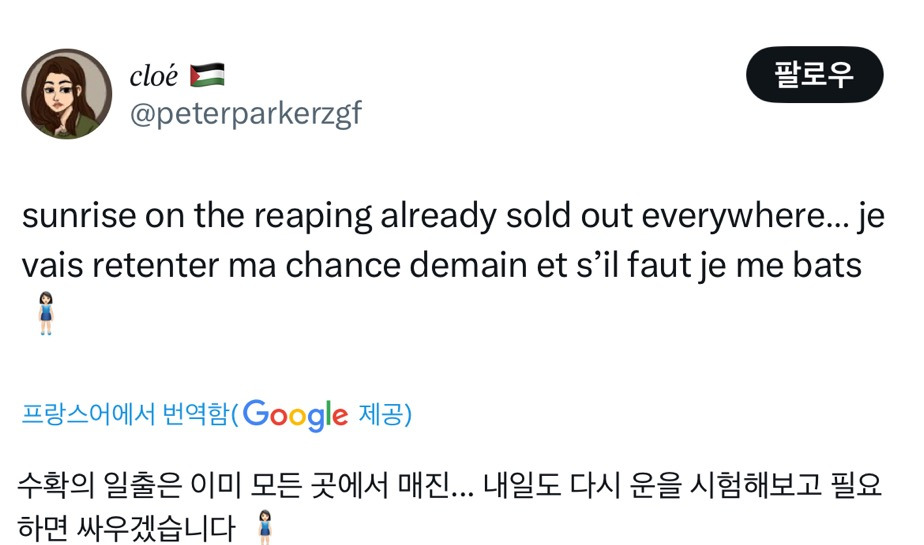Click the Palestinian flag emoji beside cloé
This screenshot has height=545, width=924.
[207, 75]
